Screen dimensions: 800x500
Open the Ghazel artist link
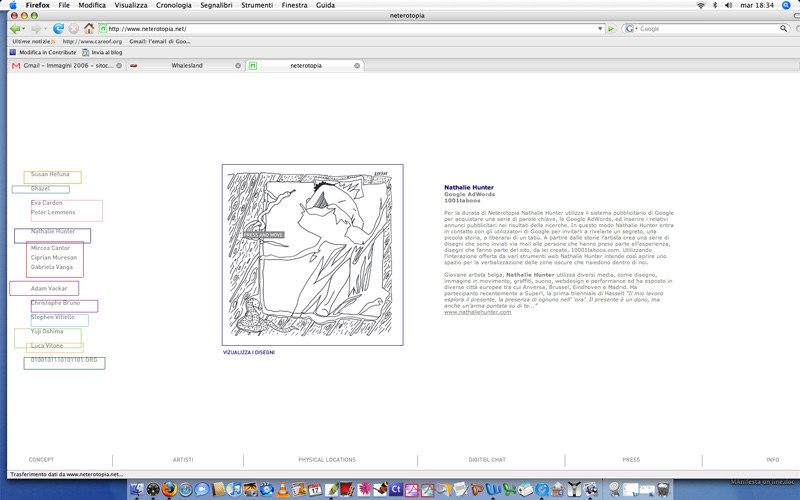tap(40, 188)
